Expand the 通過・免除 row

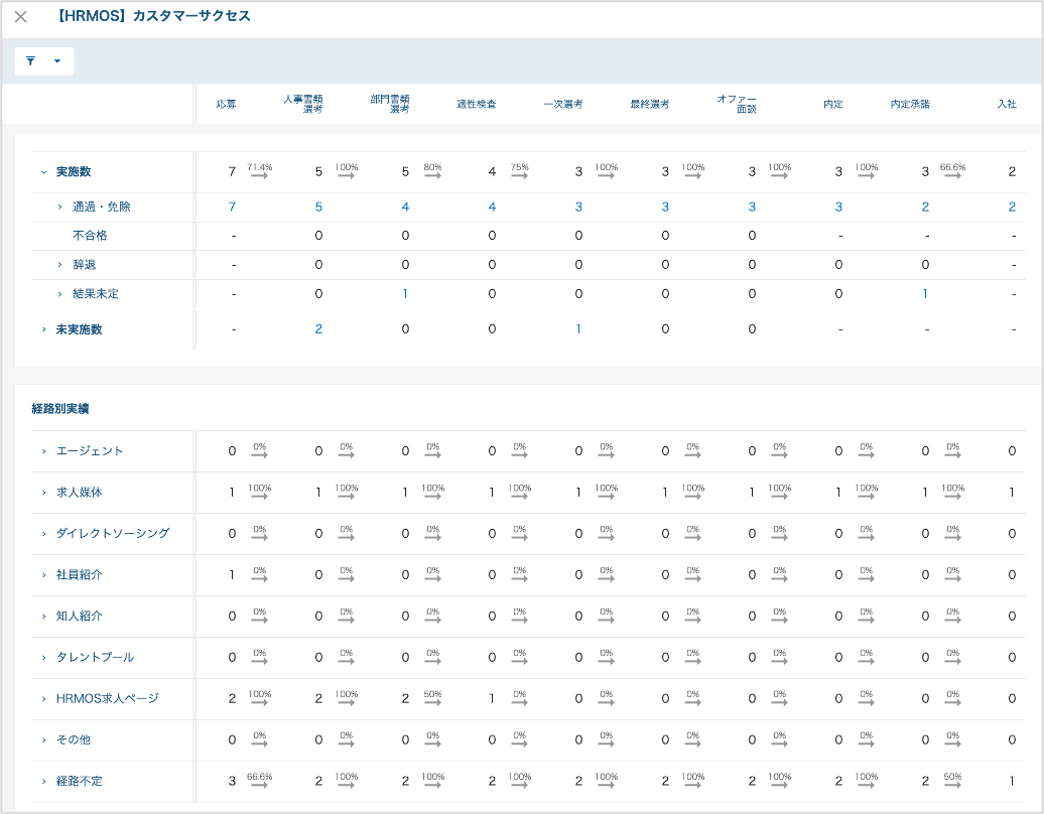pyautogui.click(x=60, y=207)
